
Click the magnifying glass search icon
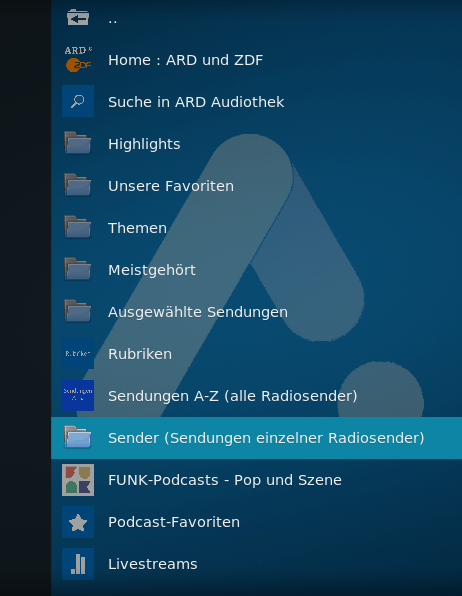pos(78,101)
